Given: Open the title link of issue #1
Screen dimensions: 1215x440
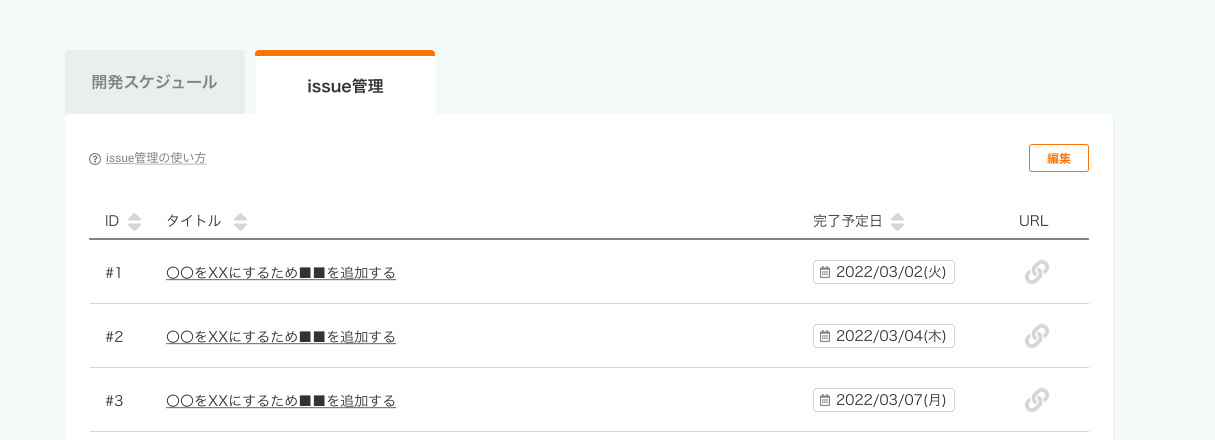Looking at the screenshot, I should (281, 272).
